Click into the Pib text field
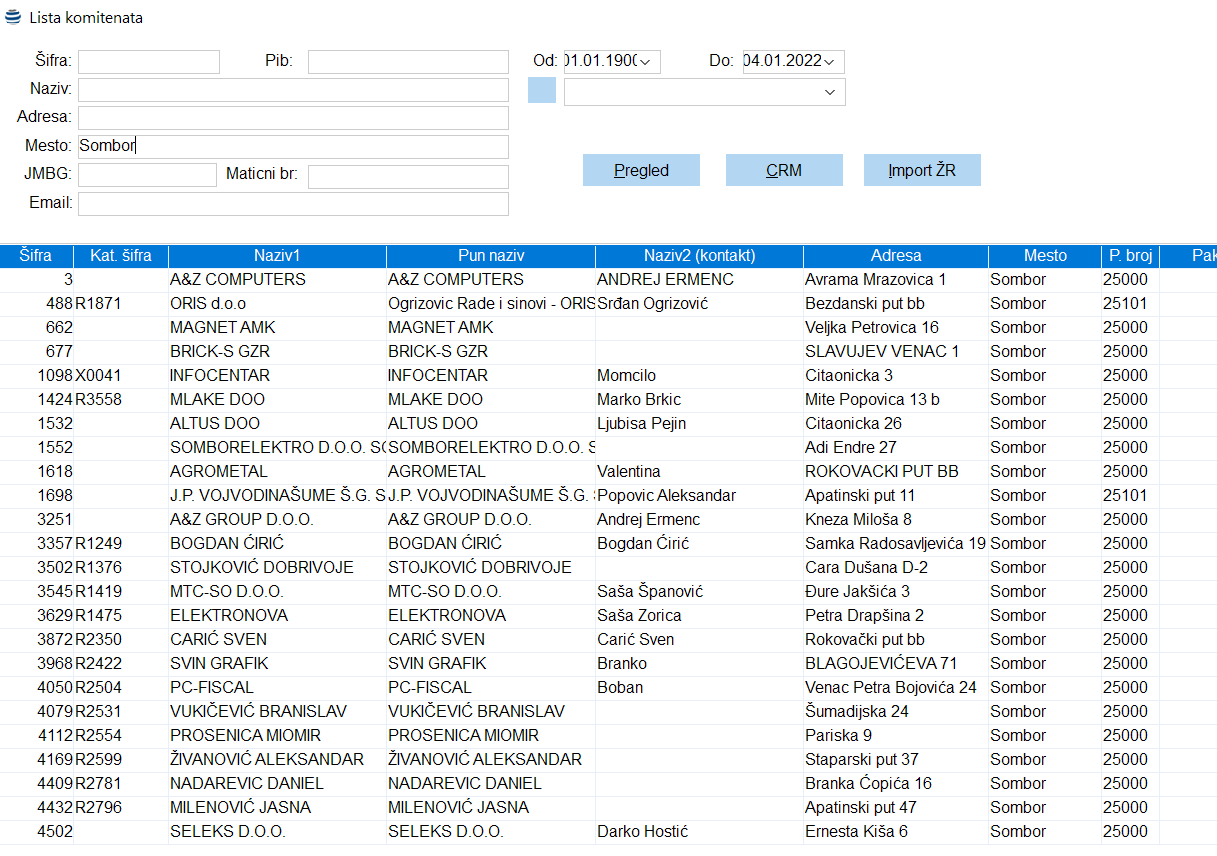The height and width of the screenshot is (856, 1217). pyautogui.click(x=408, y=62)
